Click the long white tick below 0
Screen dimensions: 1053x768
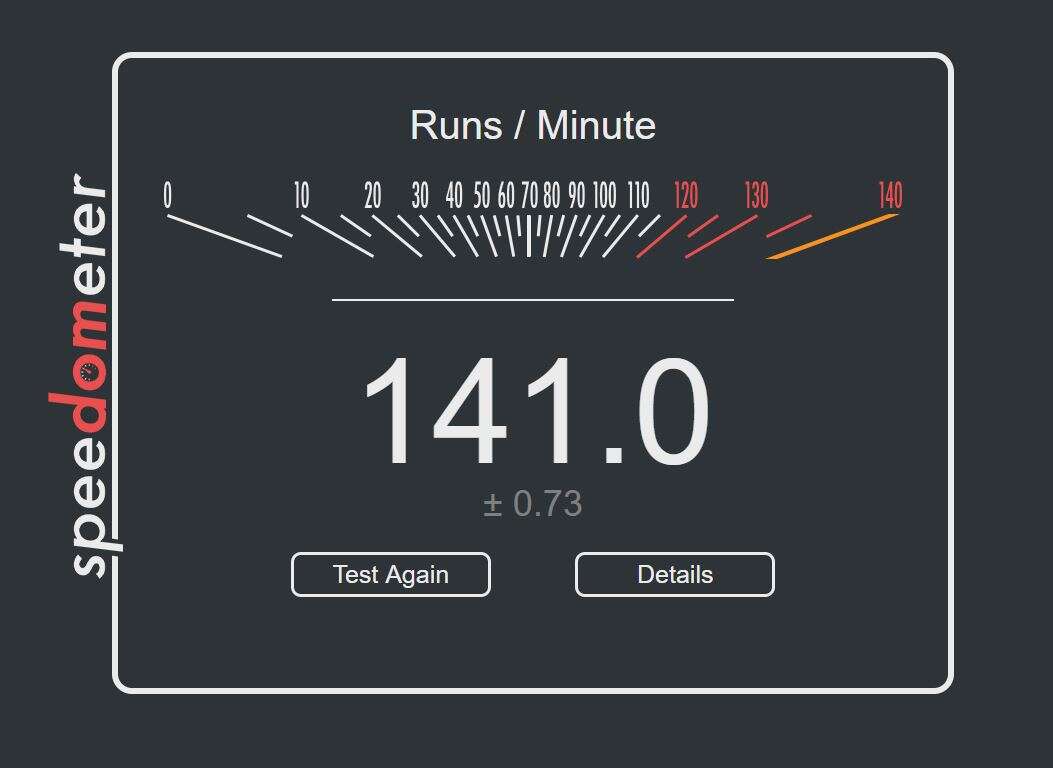224,236
